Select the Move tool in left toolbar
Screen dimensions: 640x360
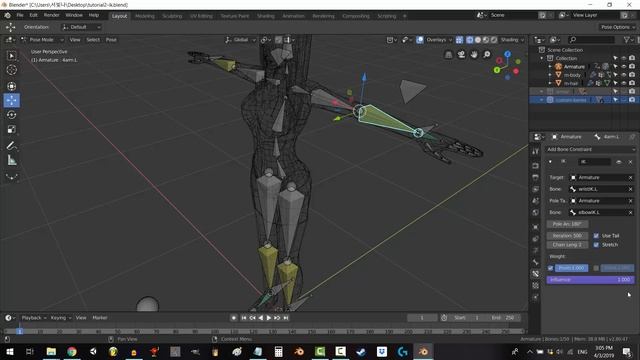(11, 100)
